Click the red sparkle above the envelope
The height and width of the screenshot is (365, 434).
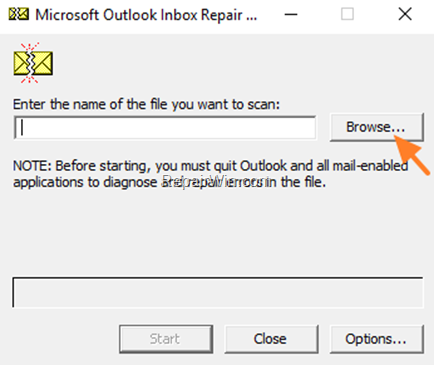[30, 47]
